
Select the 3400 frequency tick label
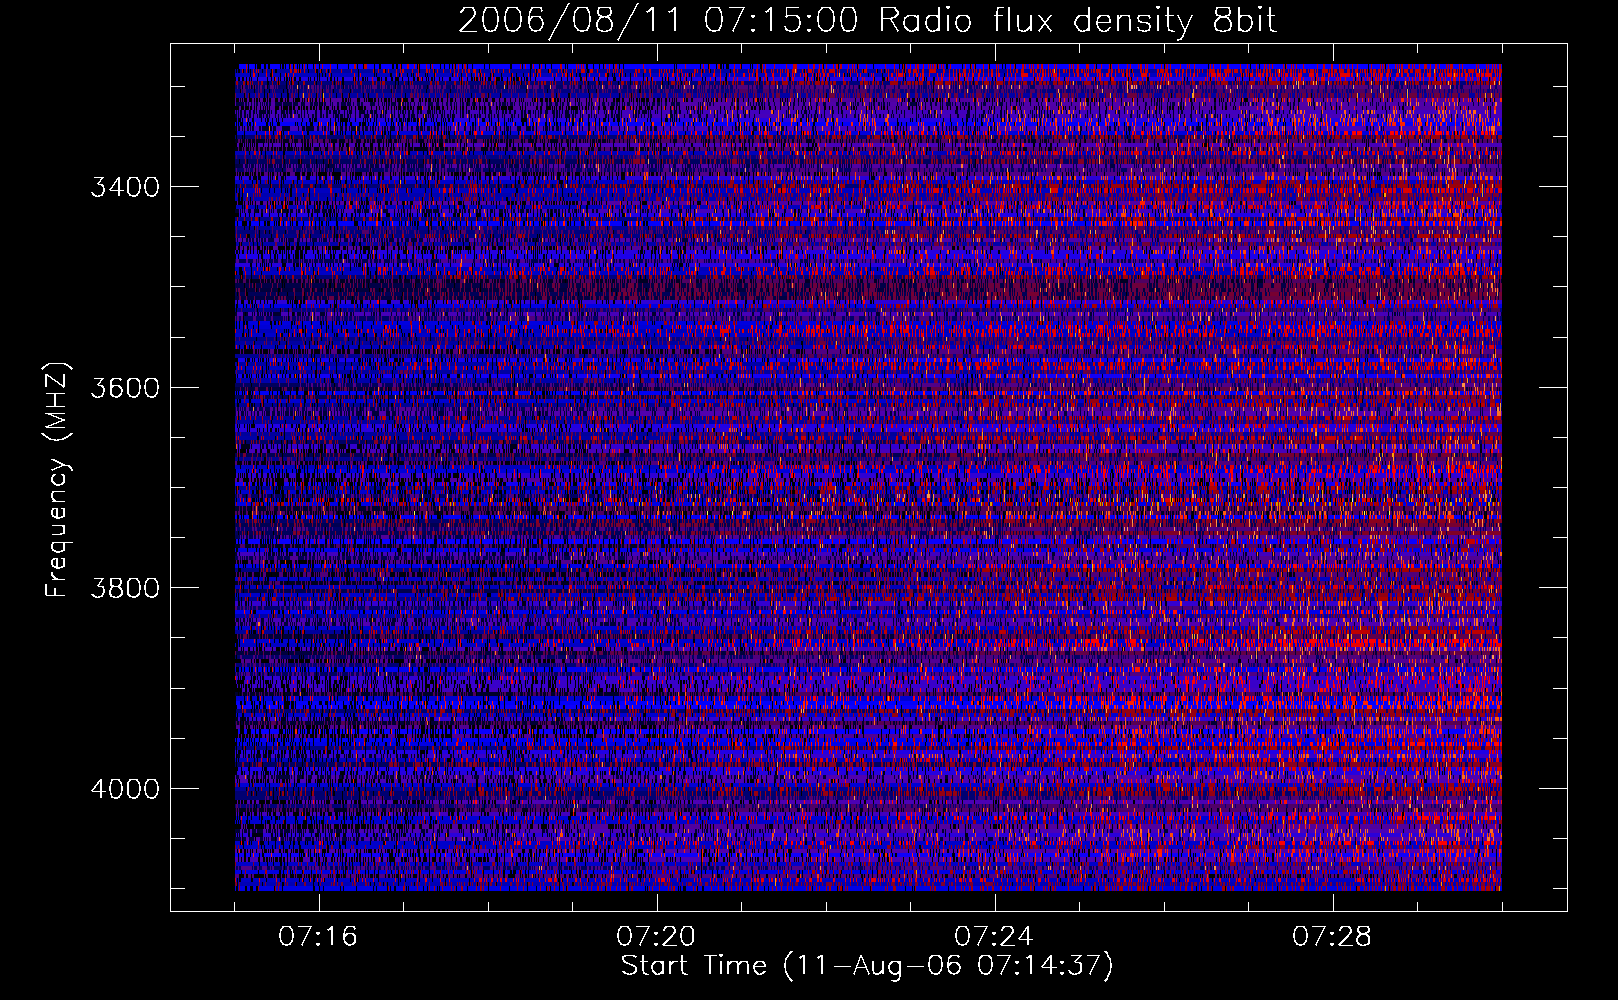tap(125, 187)
